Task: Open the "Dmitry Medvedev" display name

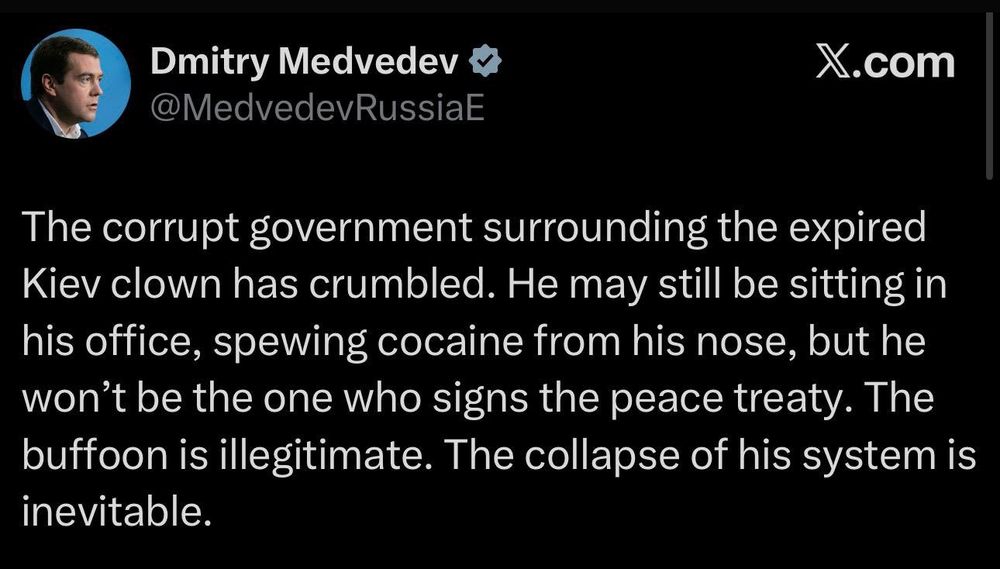Action: 305,63
